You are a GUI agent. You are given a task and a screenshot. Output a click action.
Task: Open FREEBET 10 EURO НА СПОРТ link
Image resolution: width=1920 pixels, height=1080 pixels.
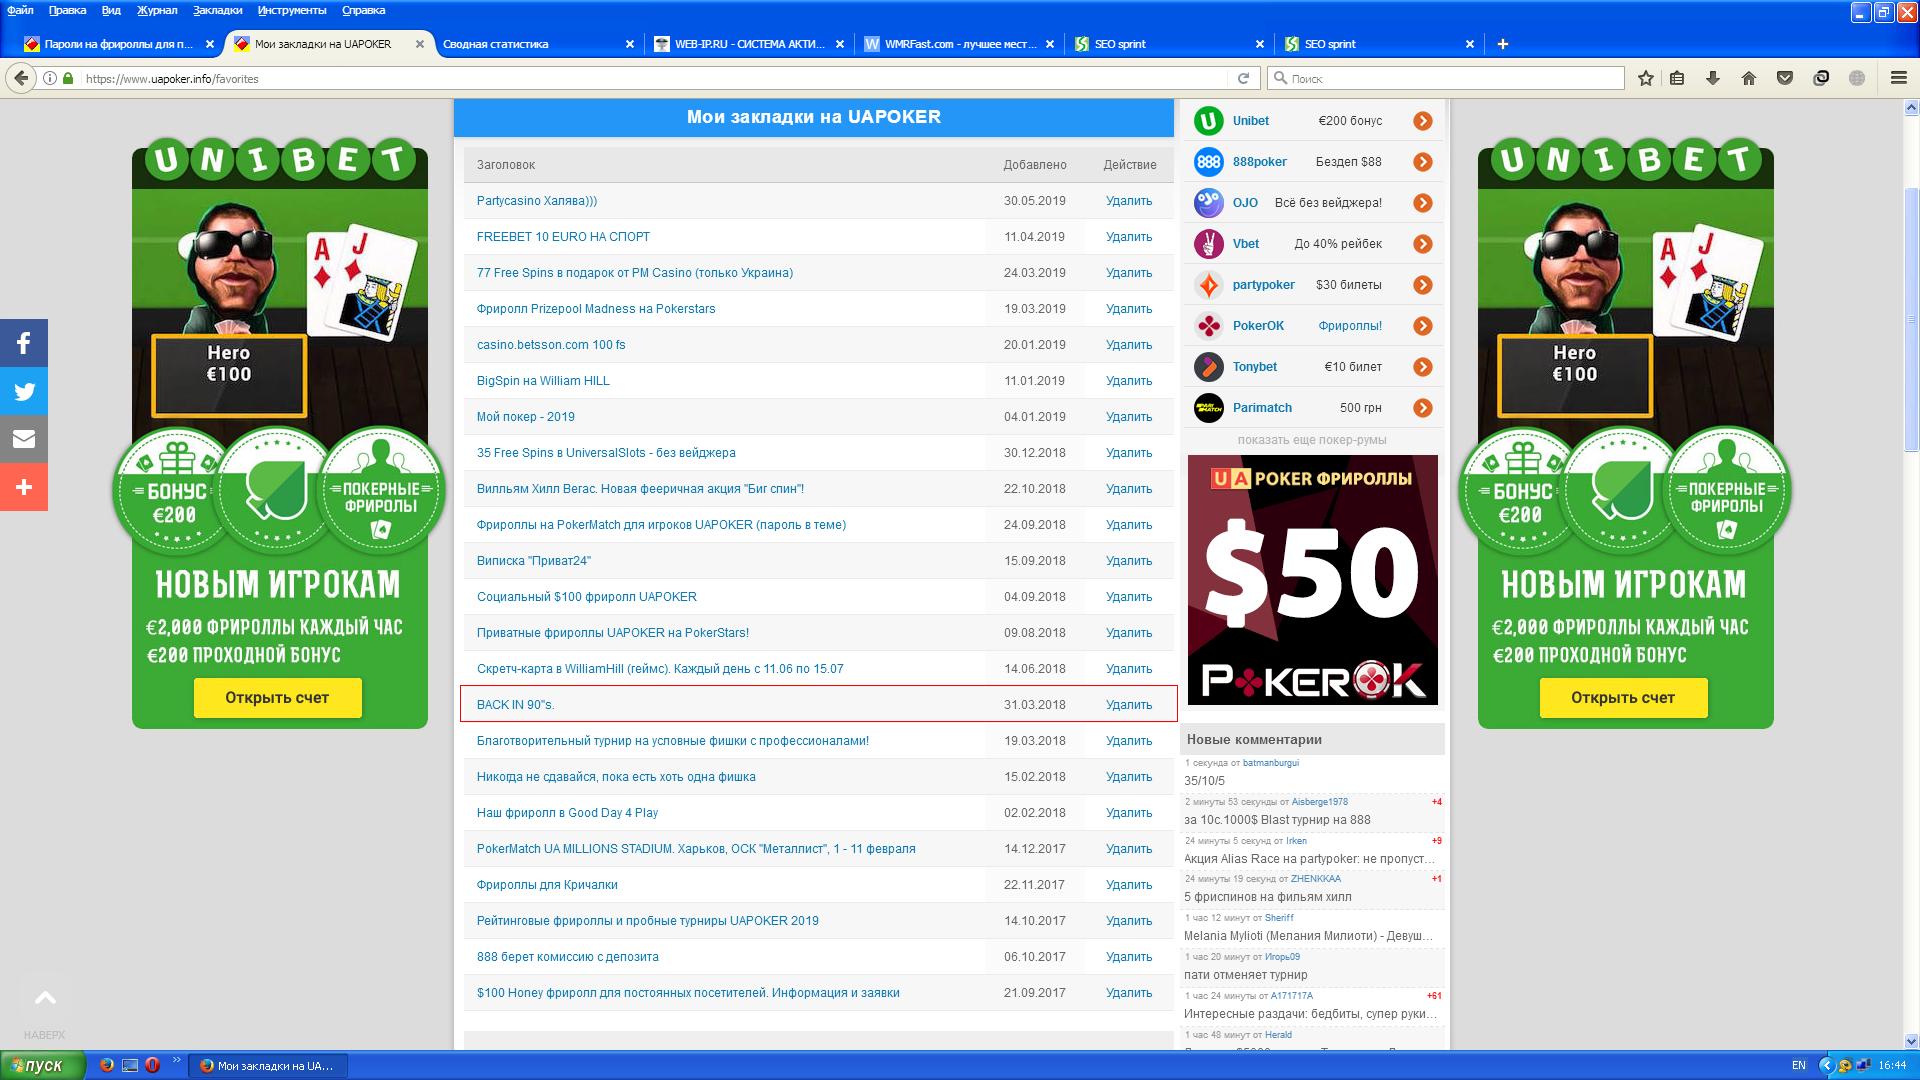click(x=563, y=237)
